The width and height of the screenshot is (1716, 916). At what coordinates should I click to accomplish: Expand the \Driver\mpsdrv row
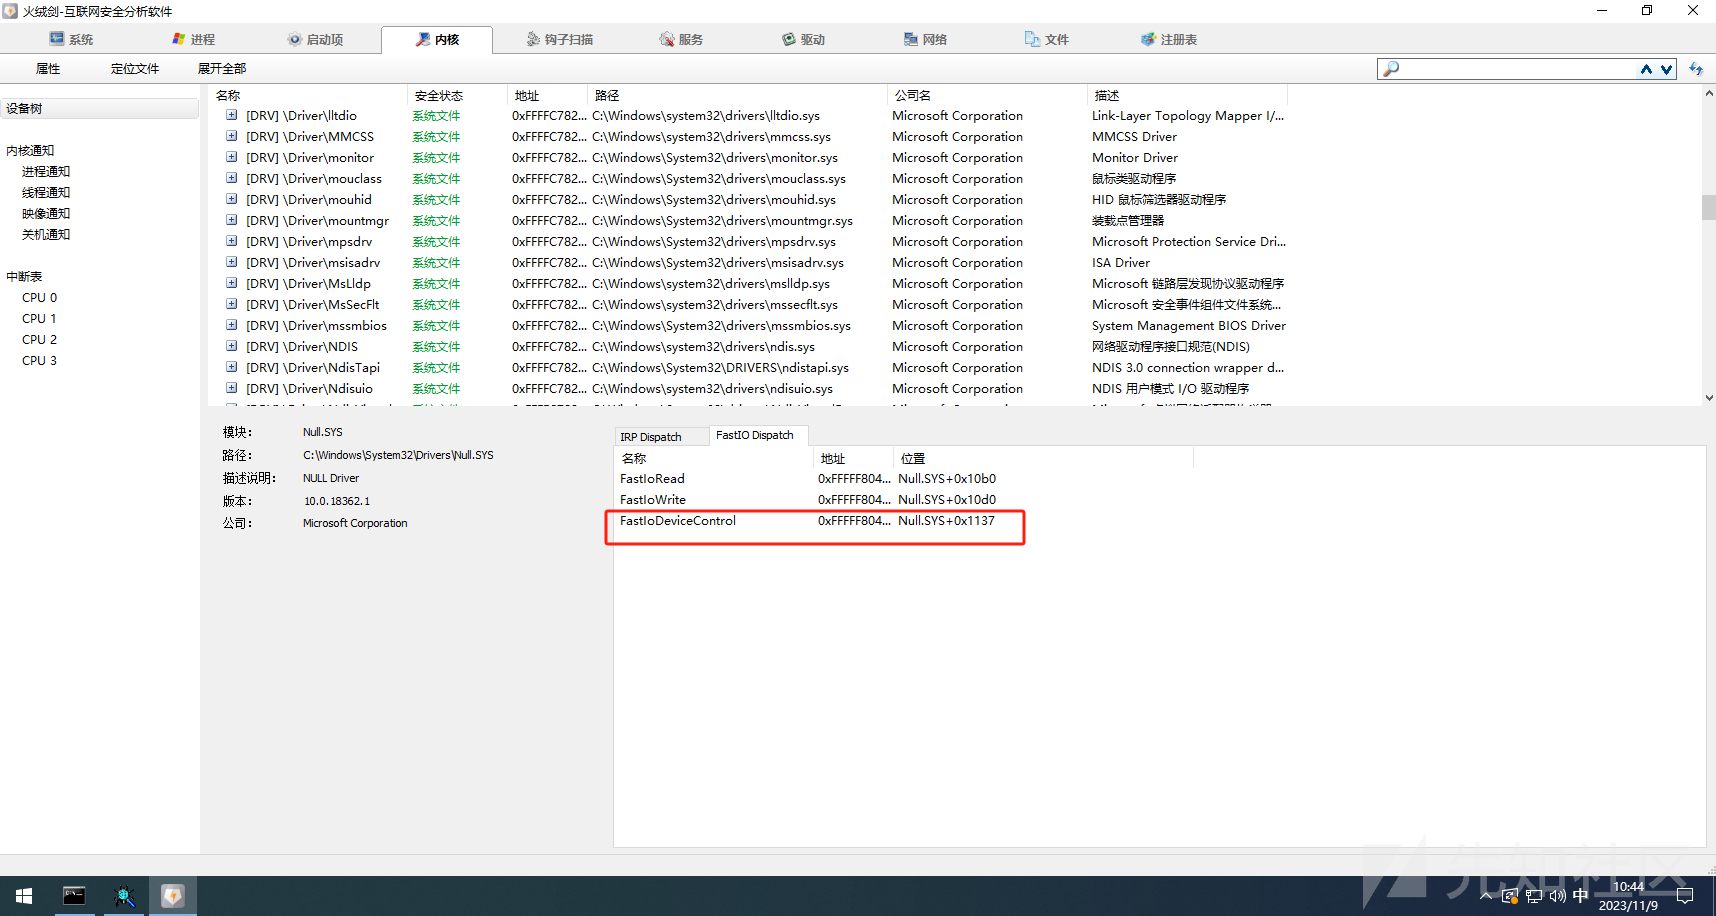coord(231,241)
